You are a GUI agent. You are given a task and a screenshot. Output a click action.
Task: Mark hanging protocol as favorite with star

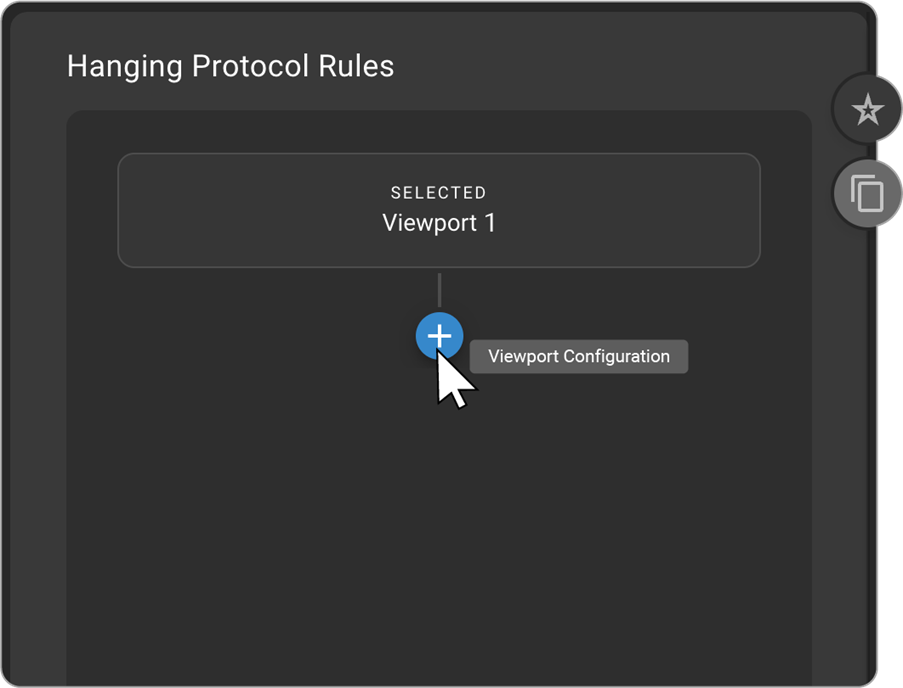pos(867,110)
